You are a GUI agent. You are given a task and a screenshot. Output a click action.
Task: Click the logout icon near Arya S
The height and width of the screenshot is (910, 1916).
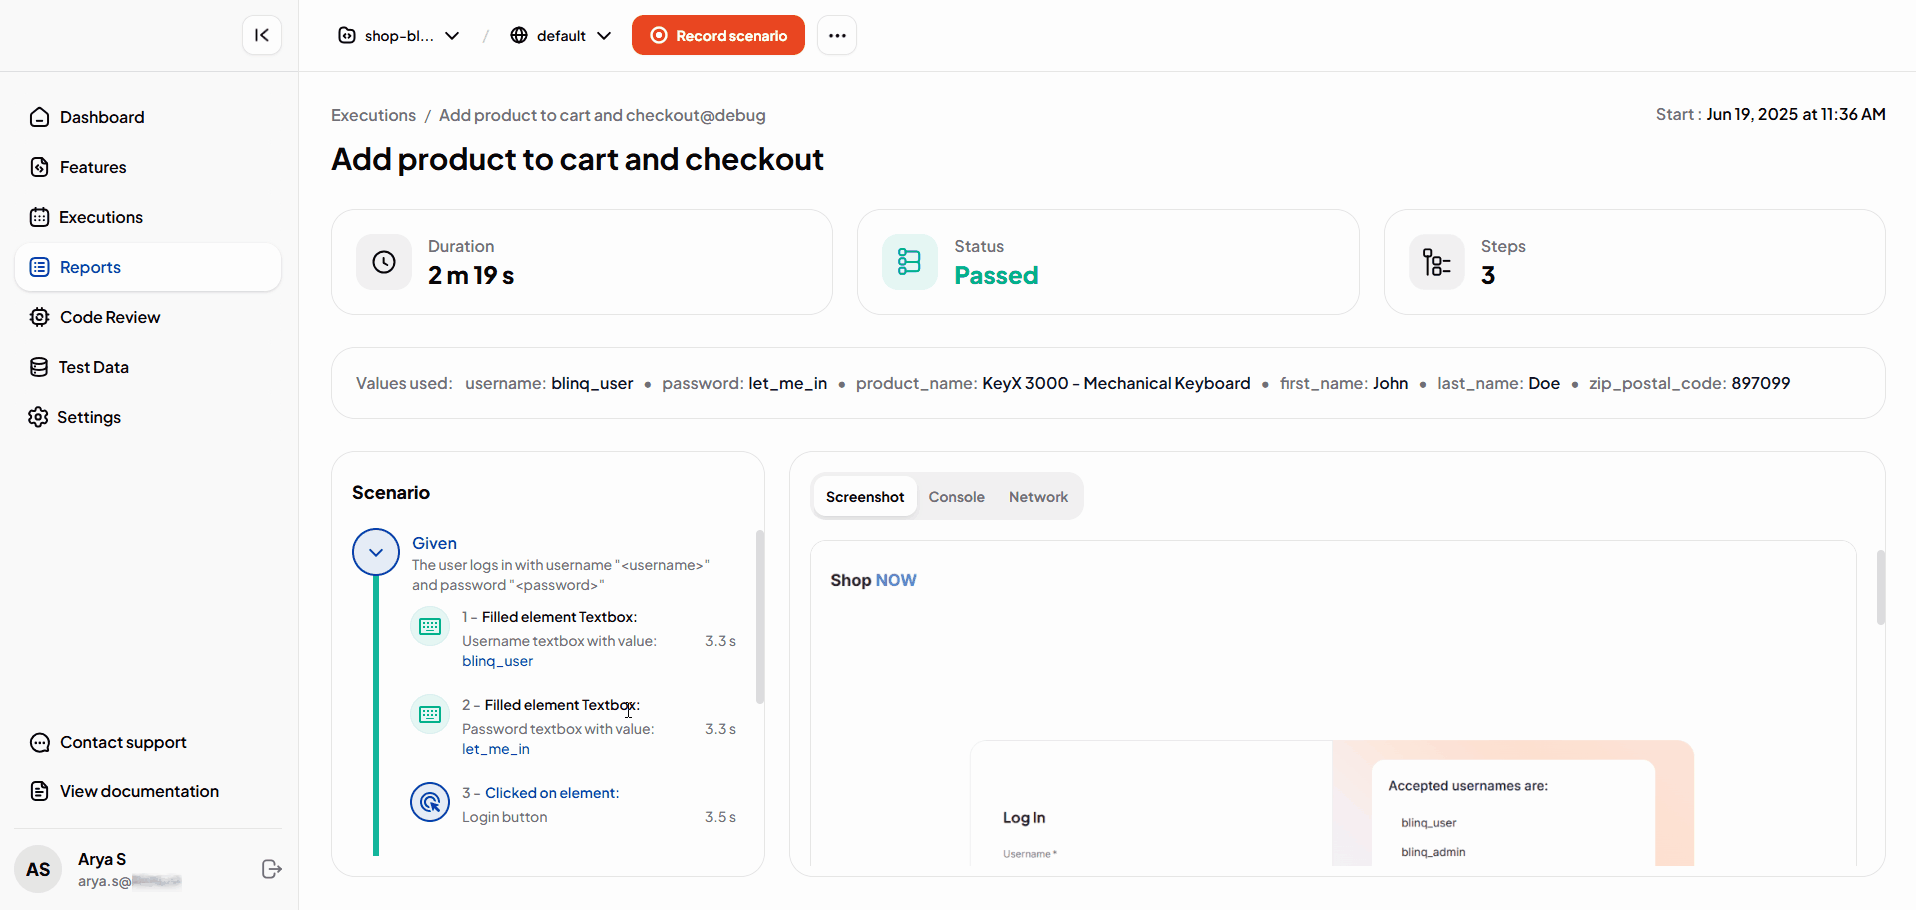click(x=271, y=869)
